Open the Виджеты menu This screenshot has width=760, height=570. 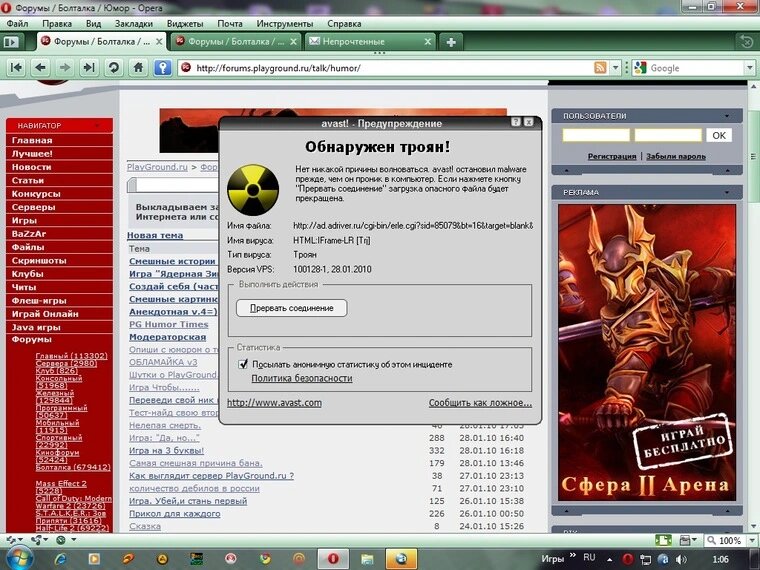coord(185,24)
